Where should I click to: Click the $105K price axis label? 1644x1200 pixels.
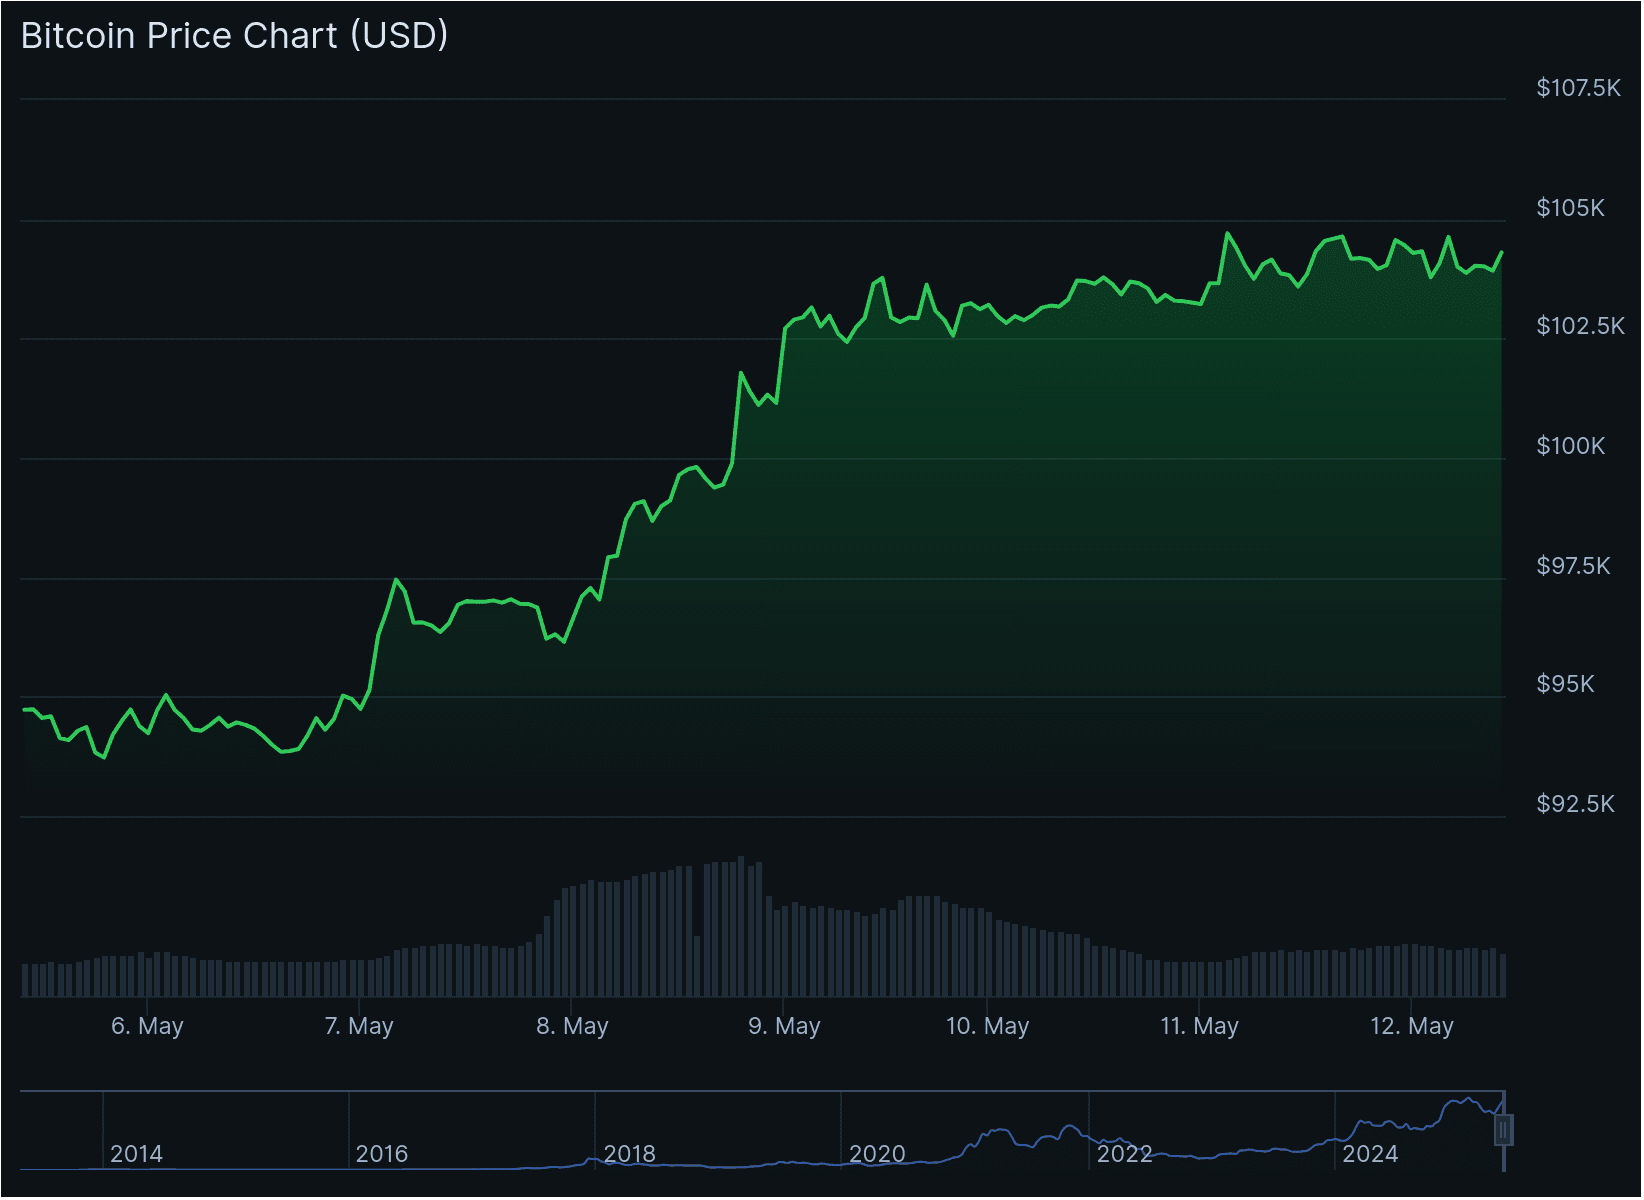click(x=1571, y=209)
